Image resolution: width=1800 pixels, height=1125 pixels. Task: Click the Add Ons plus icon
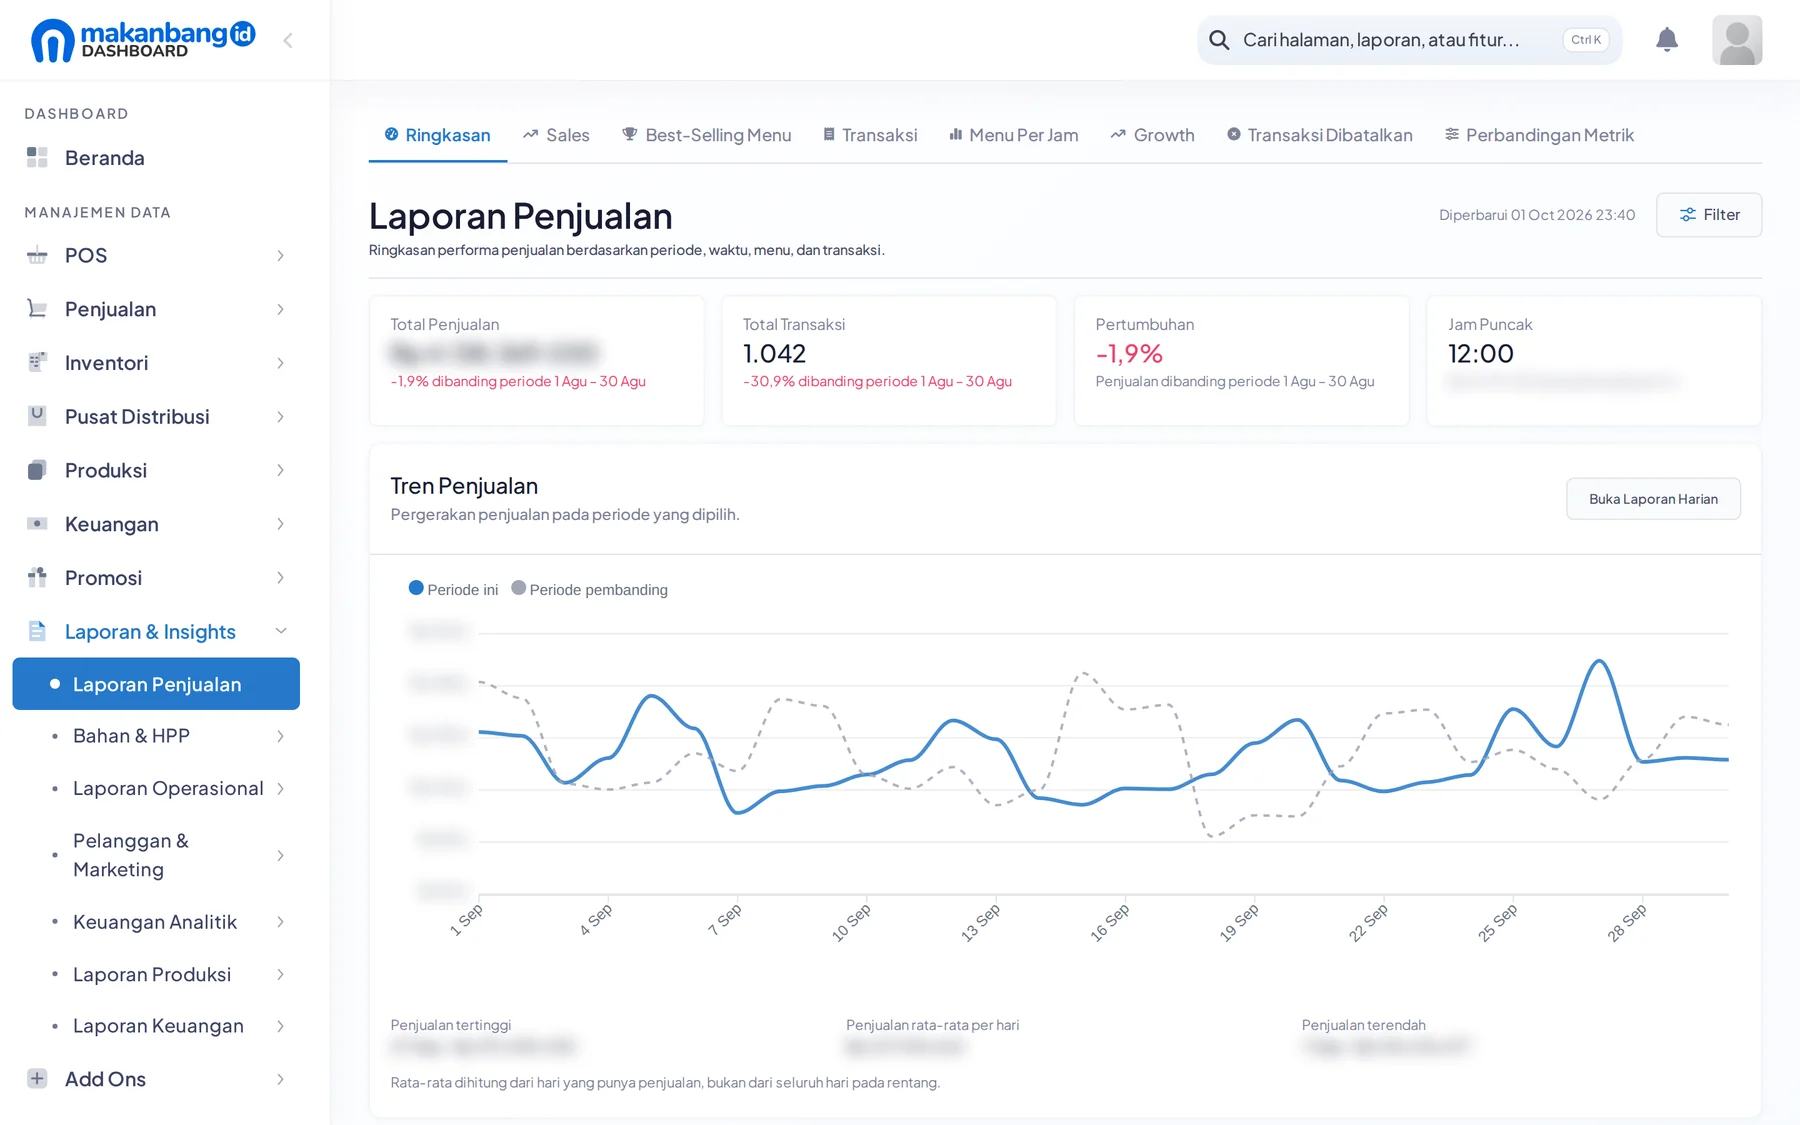[x=37, y=1078]
